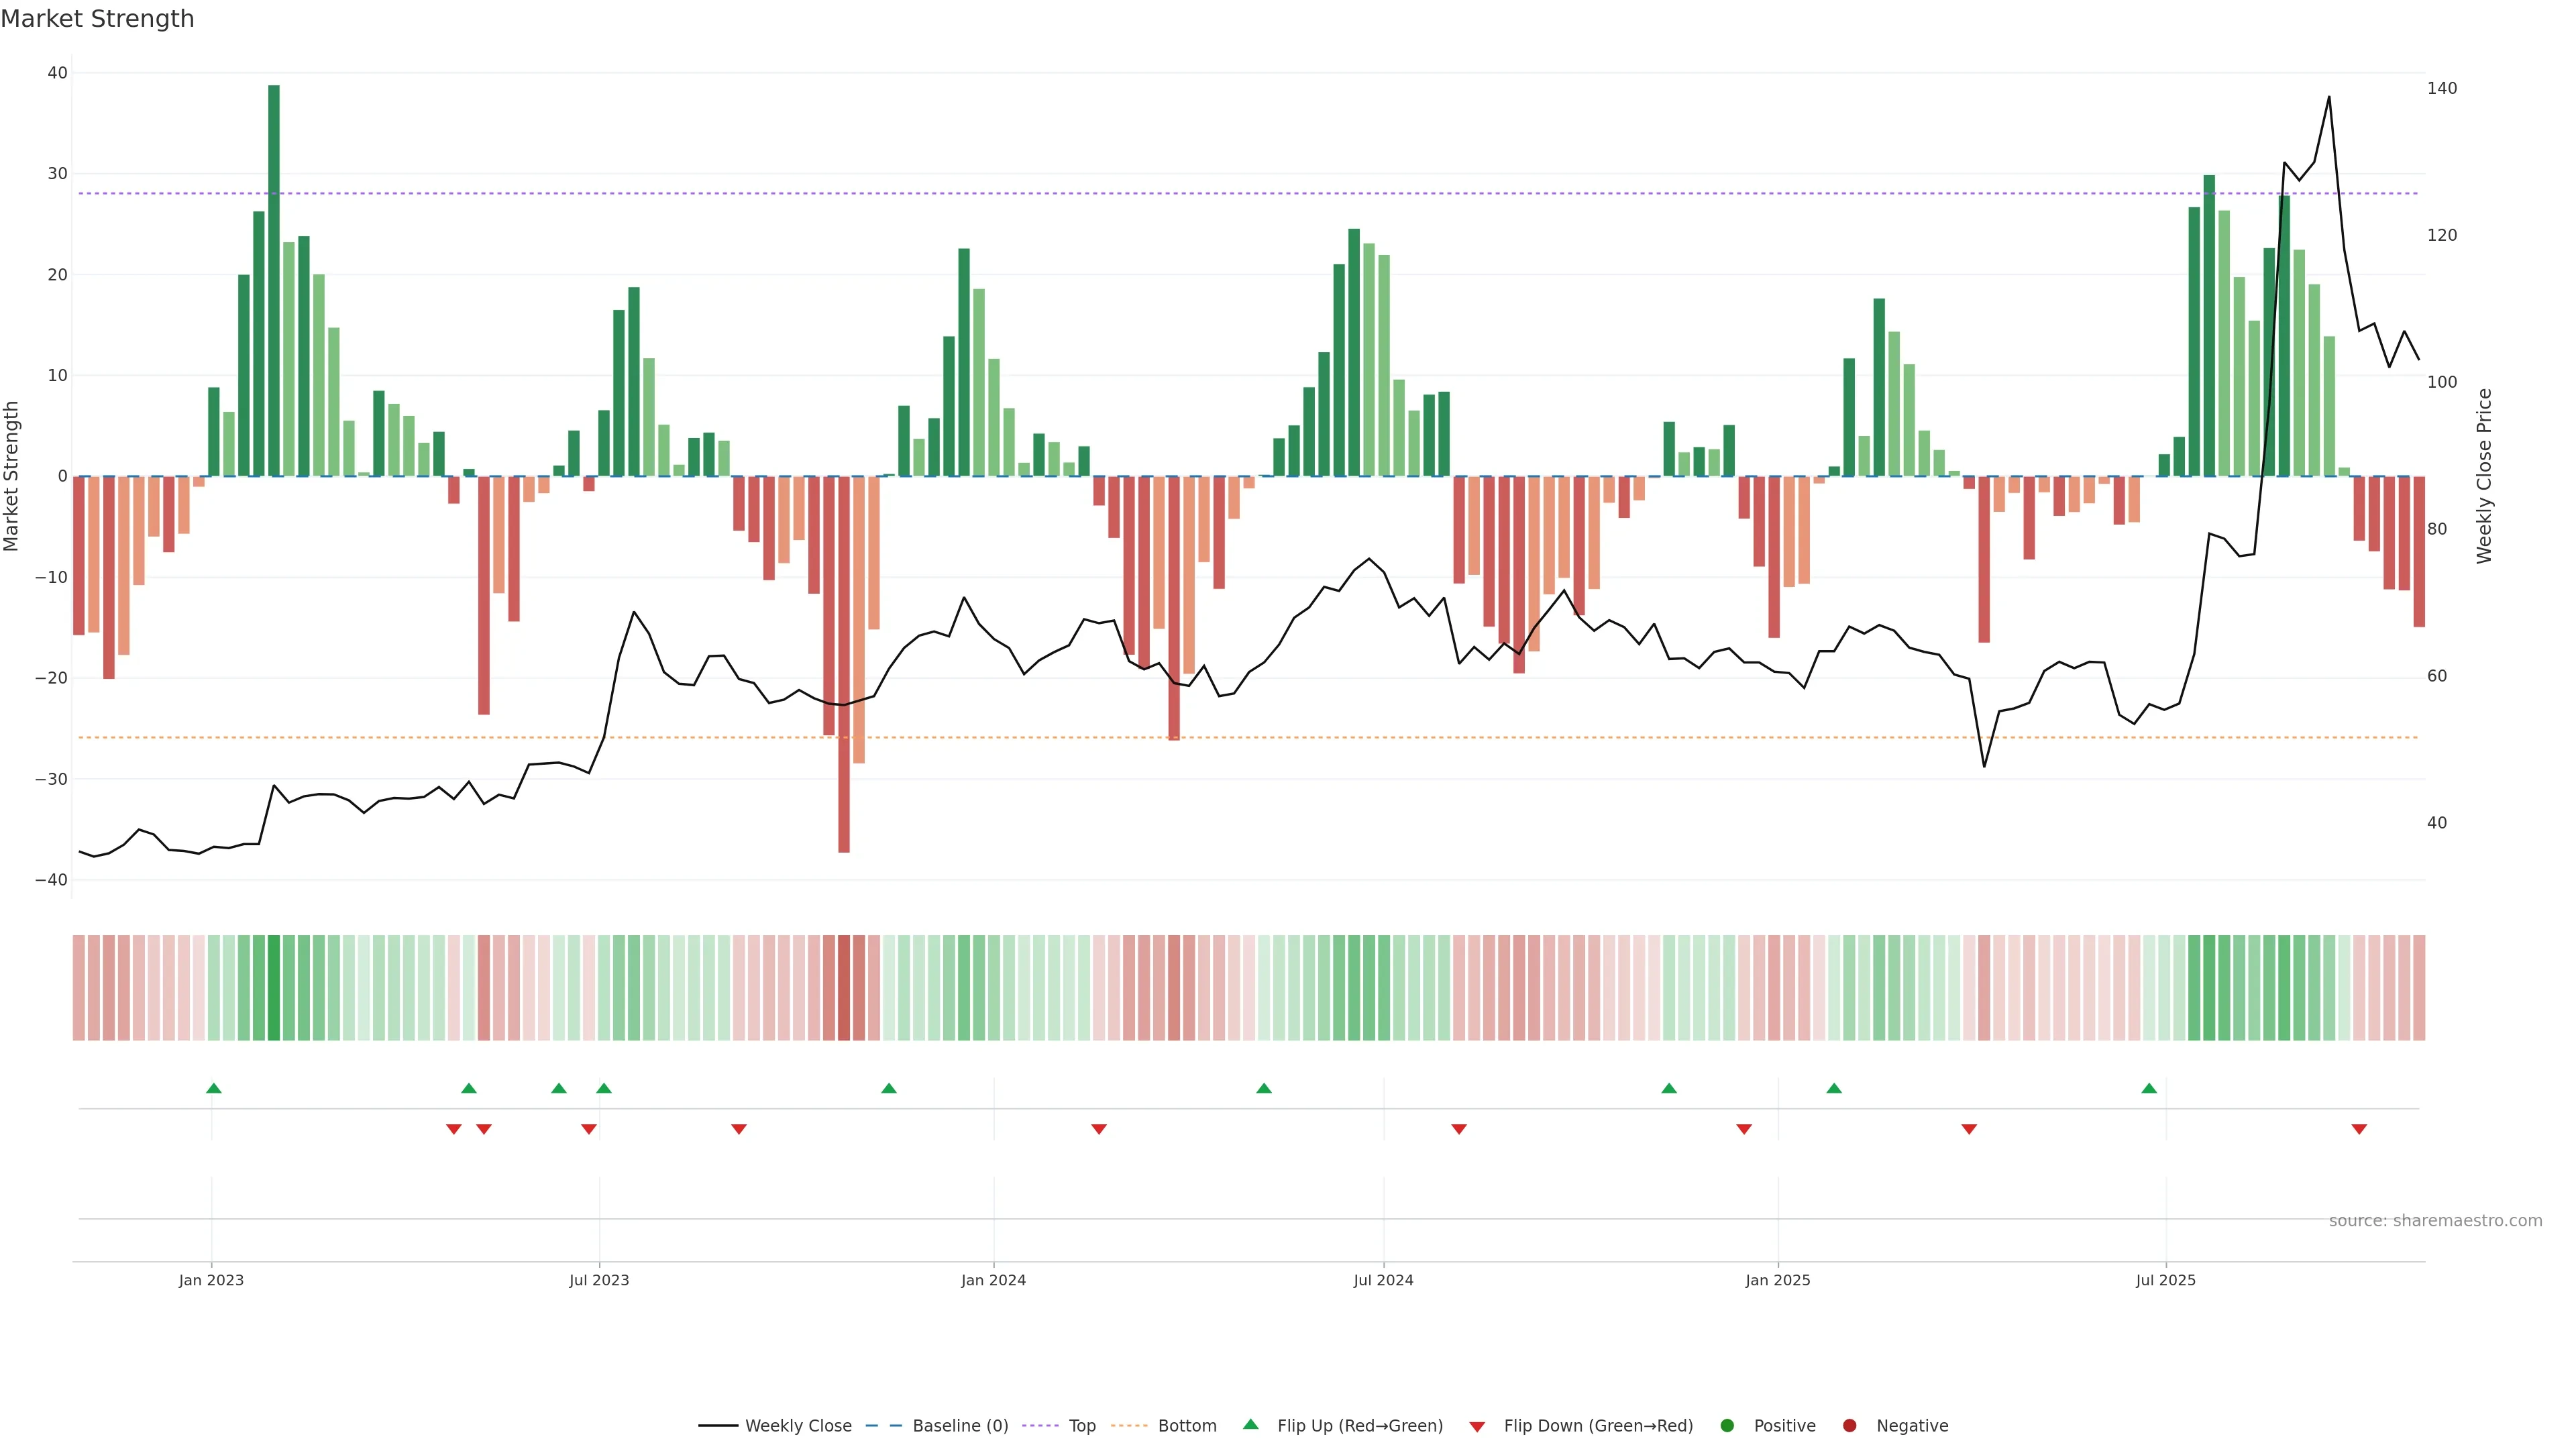Click the Positive green circle legend icon

click(x=1727, y=1425)
